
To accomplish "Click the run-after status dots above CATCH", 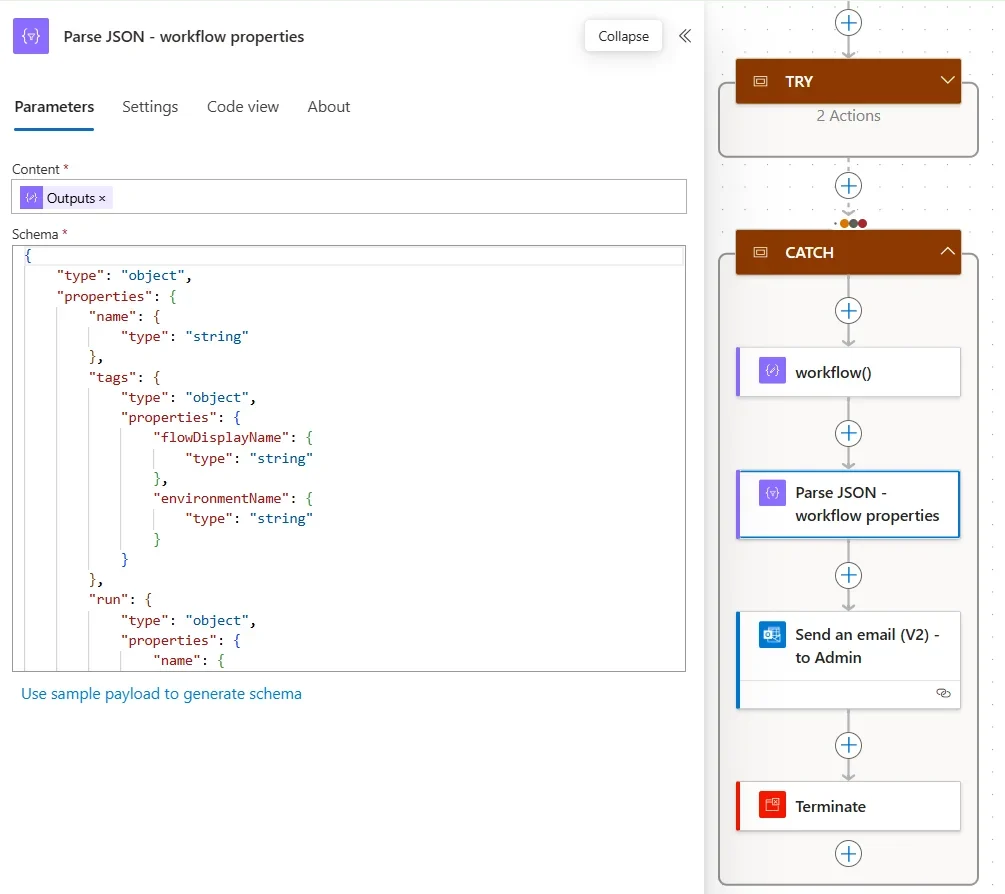I will [853, 223].
